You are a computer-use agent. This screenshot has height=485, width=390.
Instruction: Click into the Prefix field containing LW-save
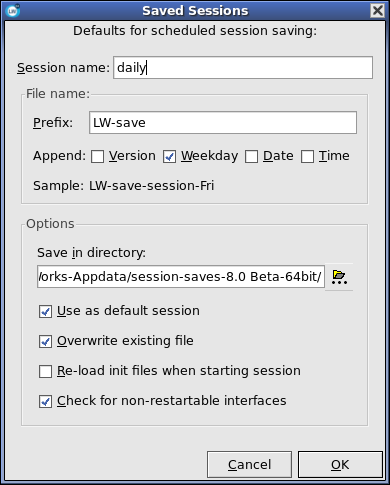click(x=223, y=123)
